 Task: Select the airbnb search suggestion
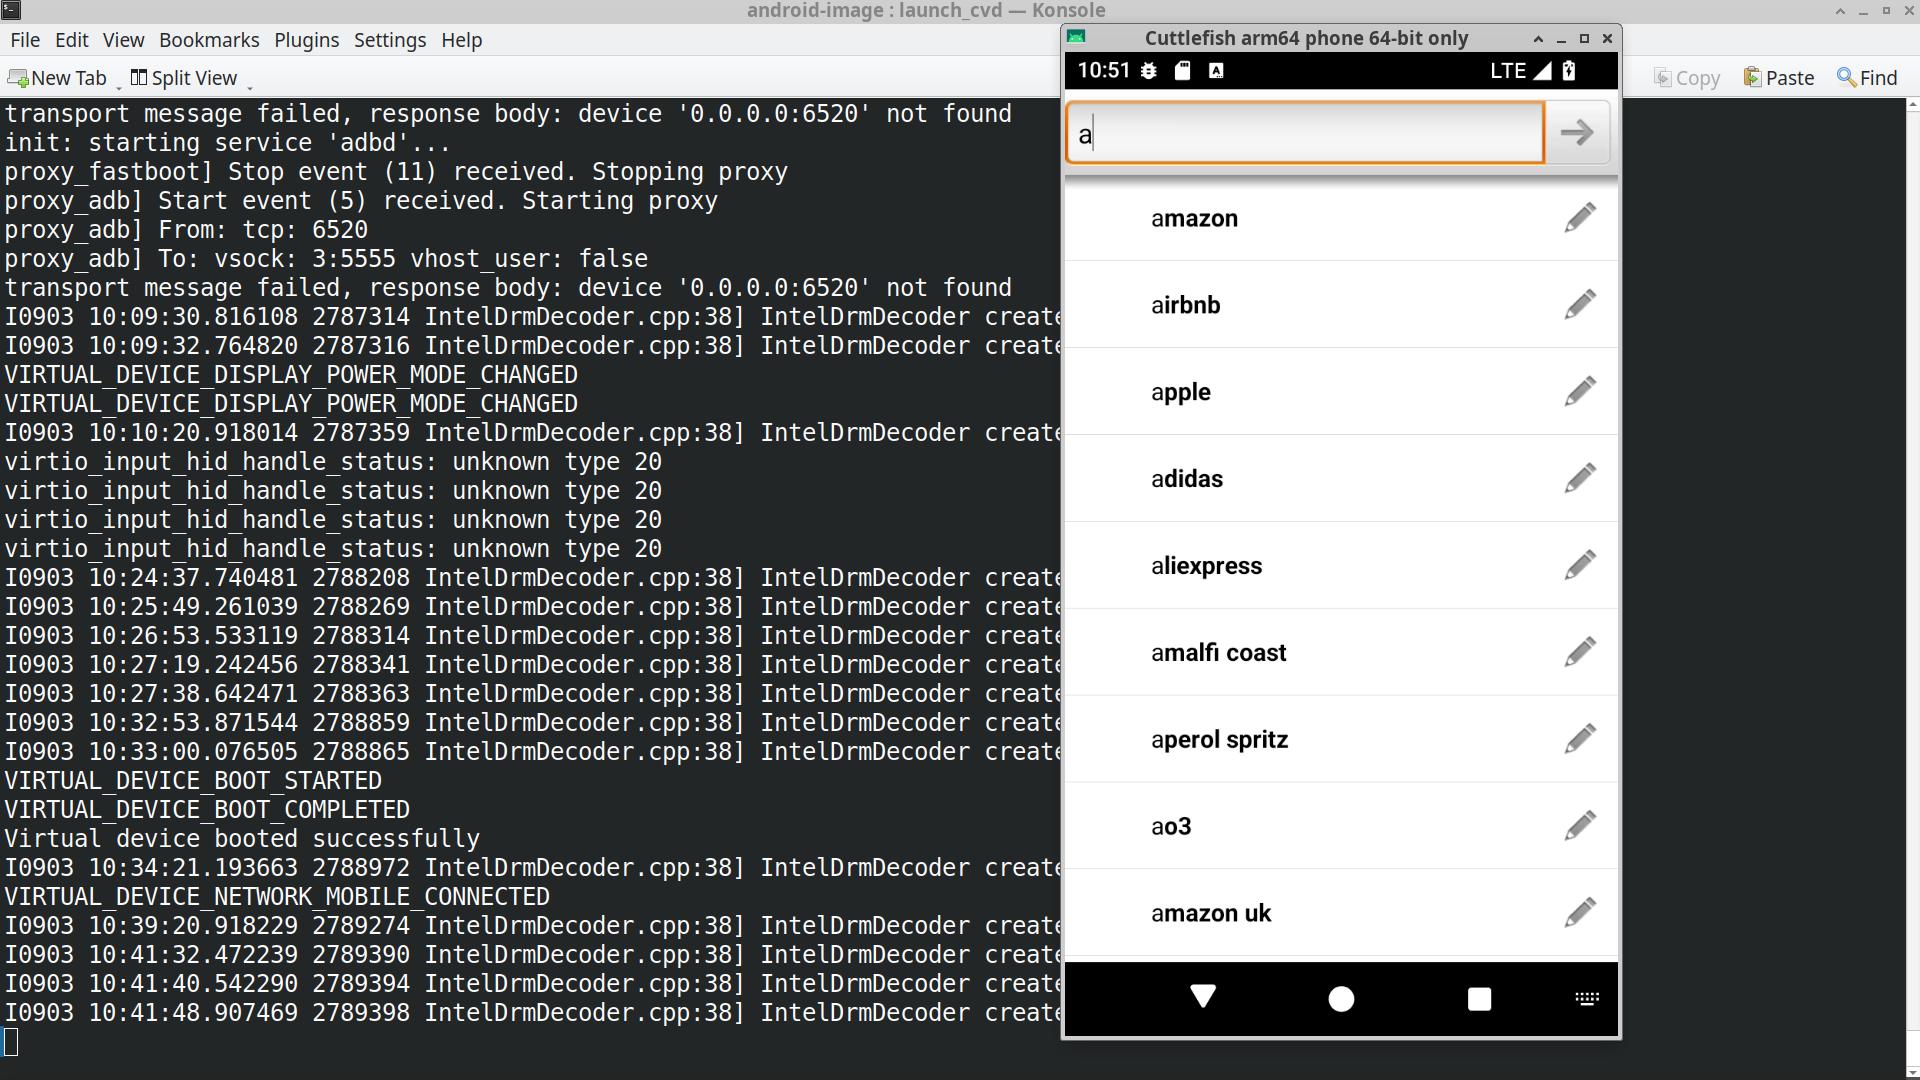tap(1341, 305)
